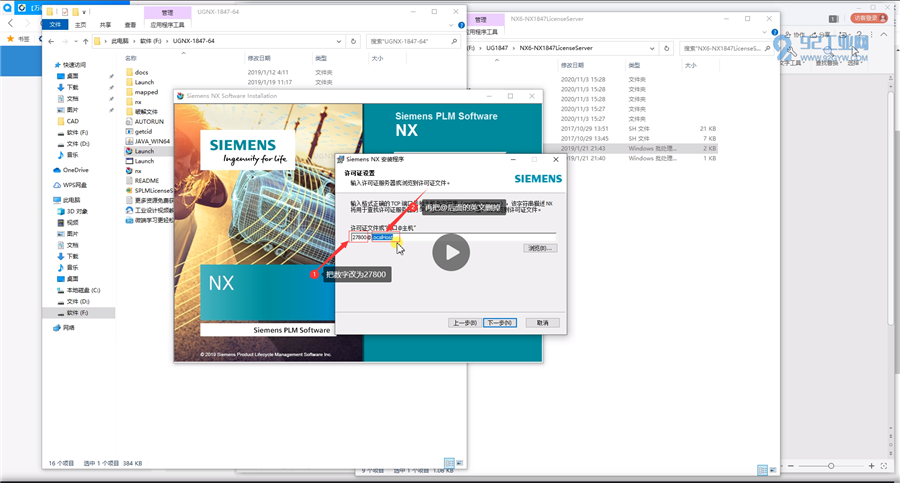Click the play button overlay

point(451,252)
